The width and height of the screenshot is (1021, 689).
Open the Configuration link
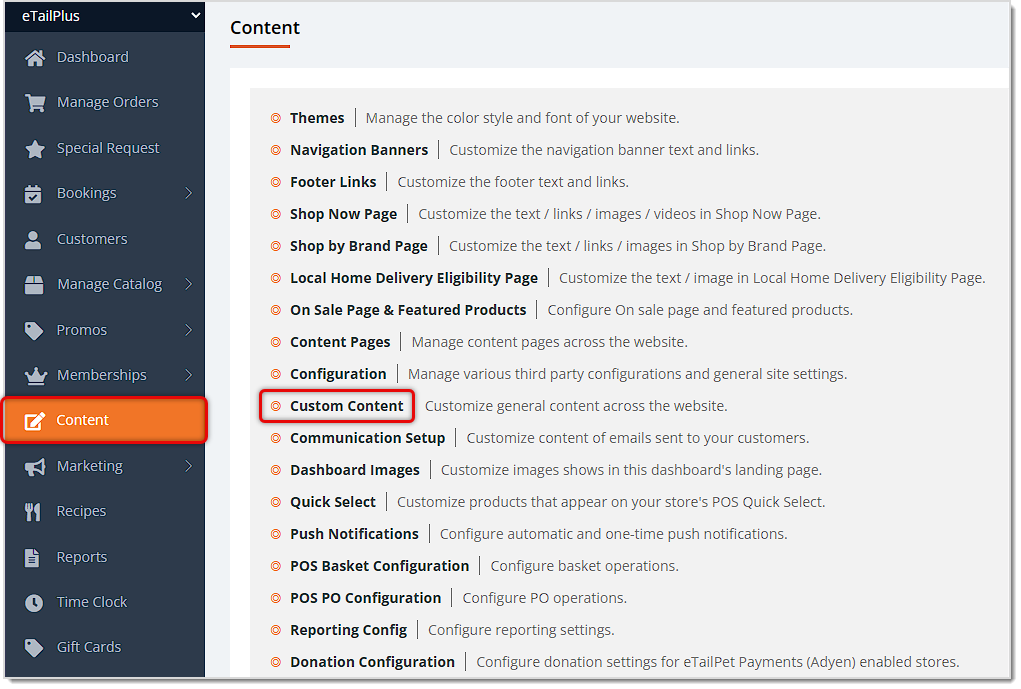[x=339, y=374]
